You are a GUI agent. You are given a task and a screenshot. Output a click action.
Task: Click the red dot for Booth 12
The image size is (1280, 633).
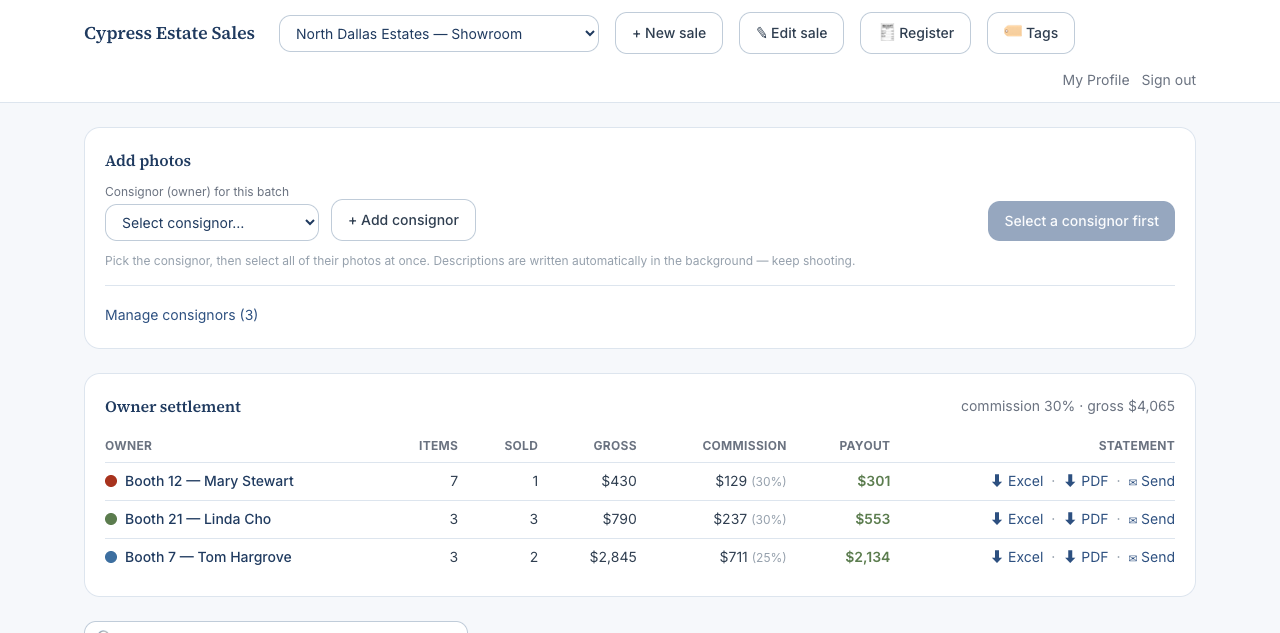(x=111, y=481)
